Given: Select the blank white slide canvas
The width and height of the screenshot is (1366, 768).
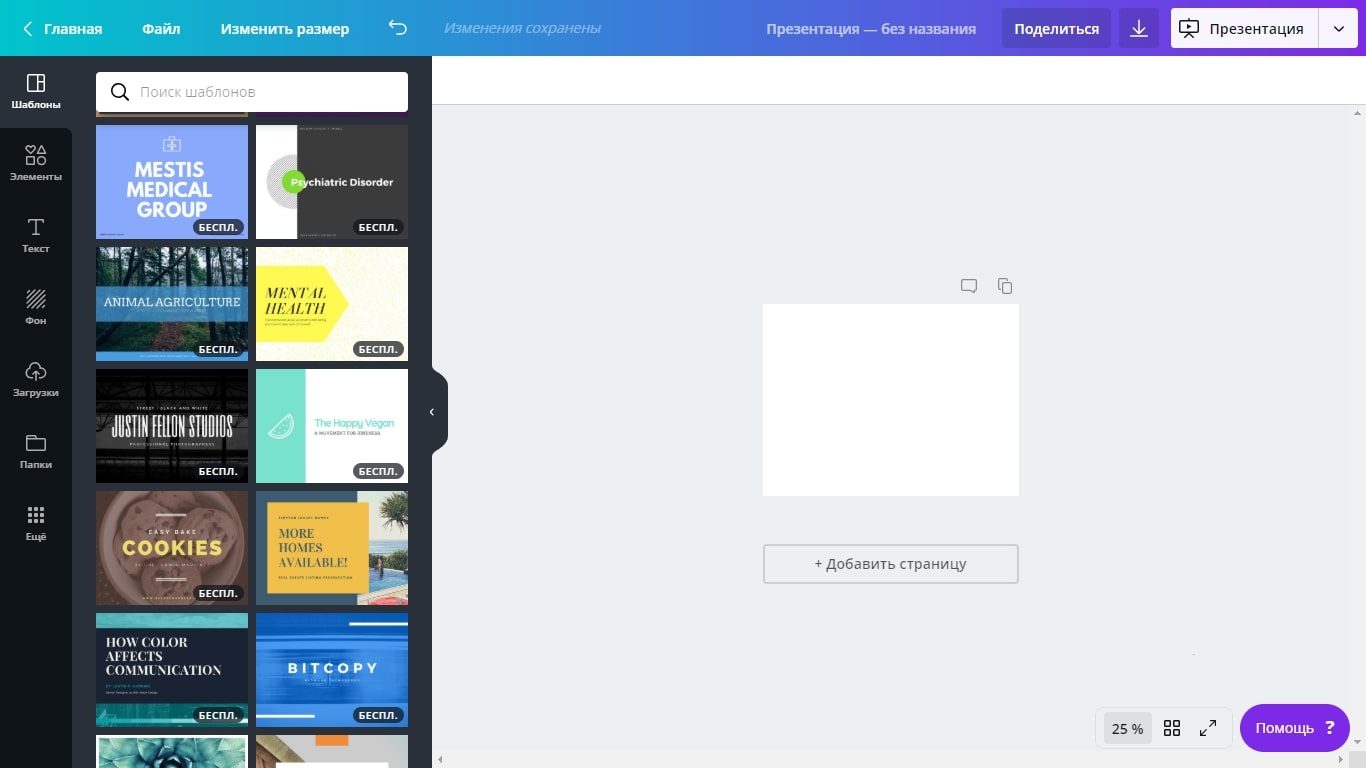Looking at the screenshot, I should pos(891,400).
